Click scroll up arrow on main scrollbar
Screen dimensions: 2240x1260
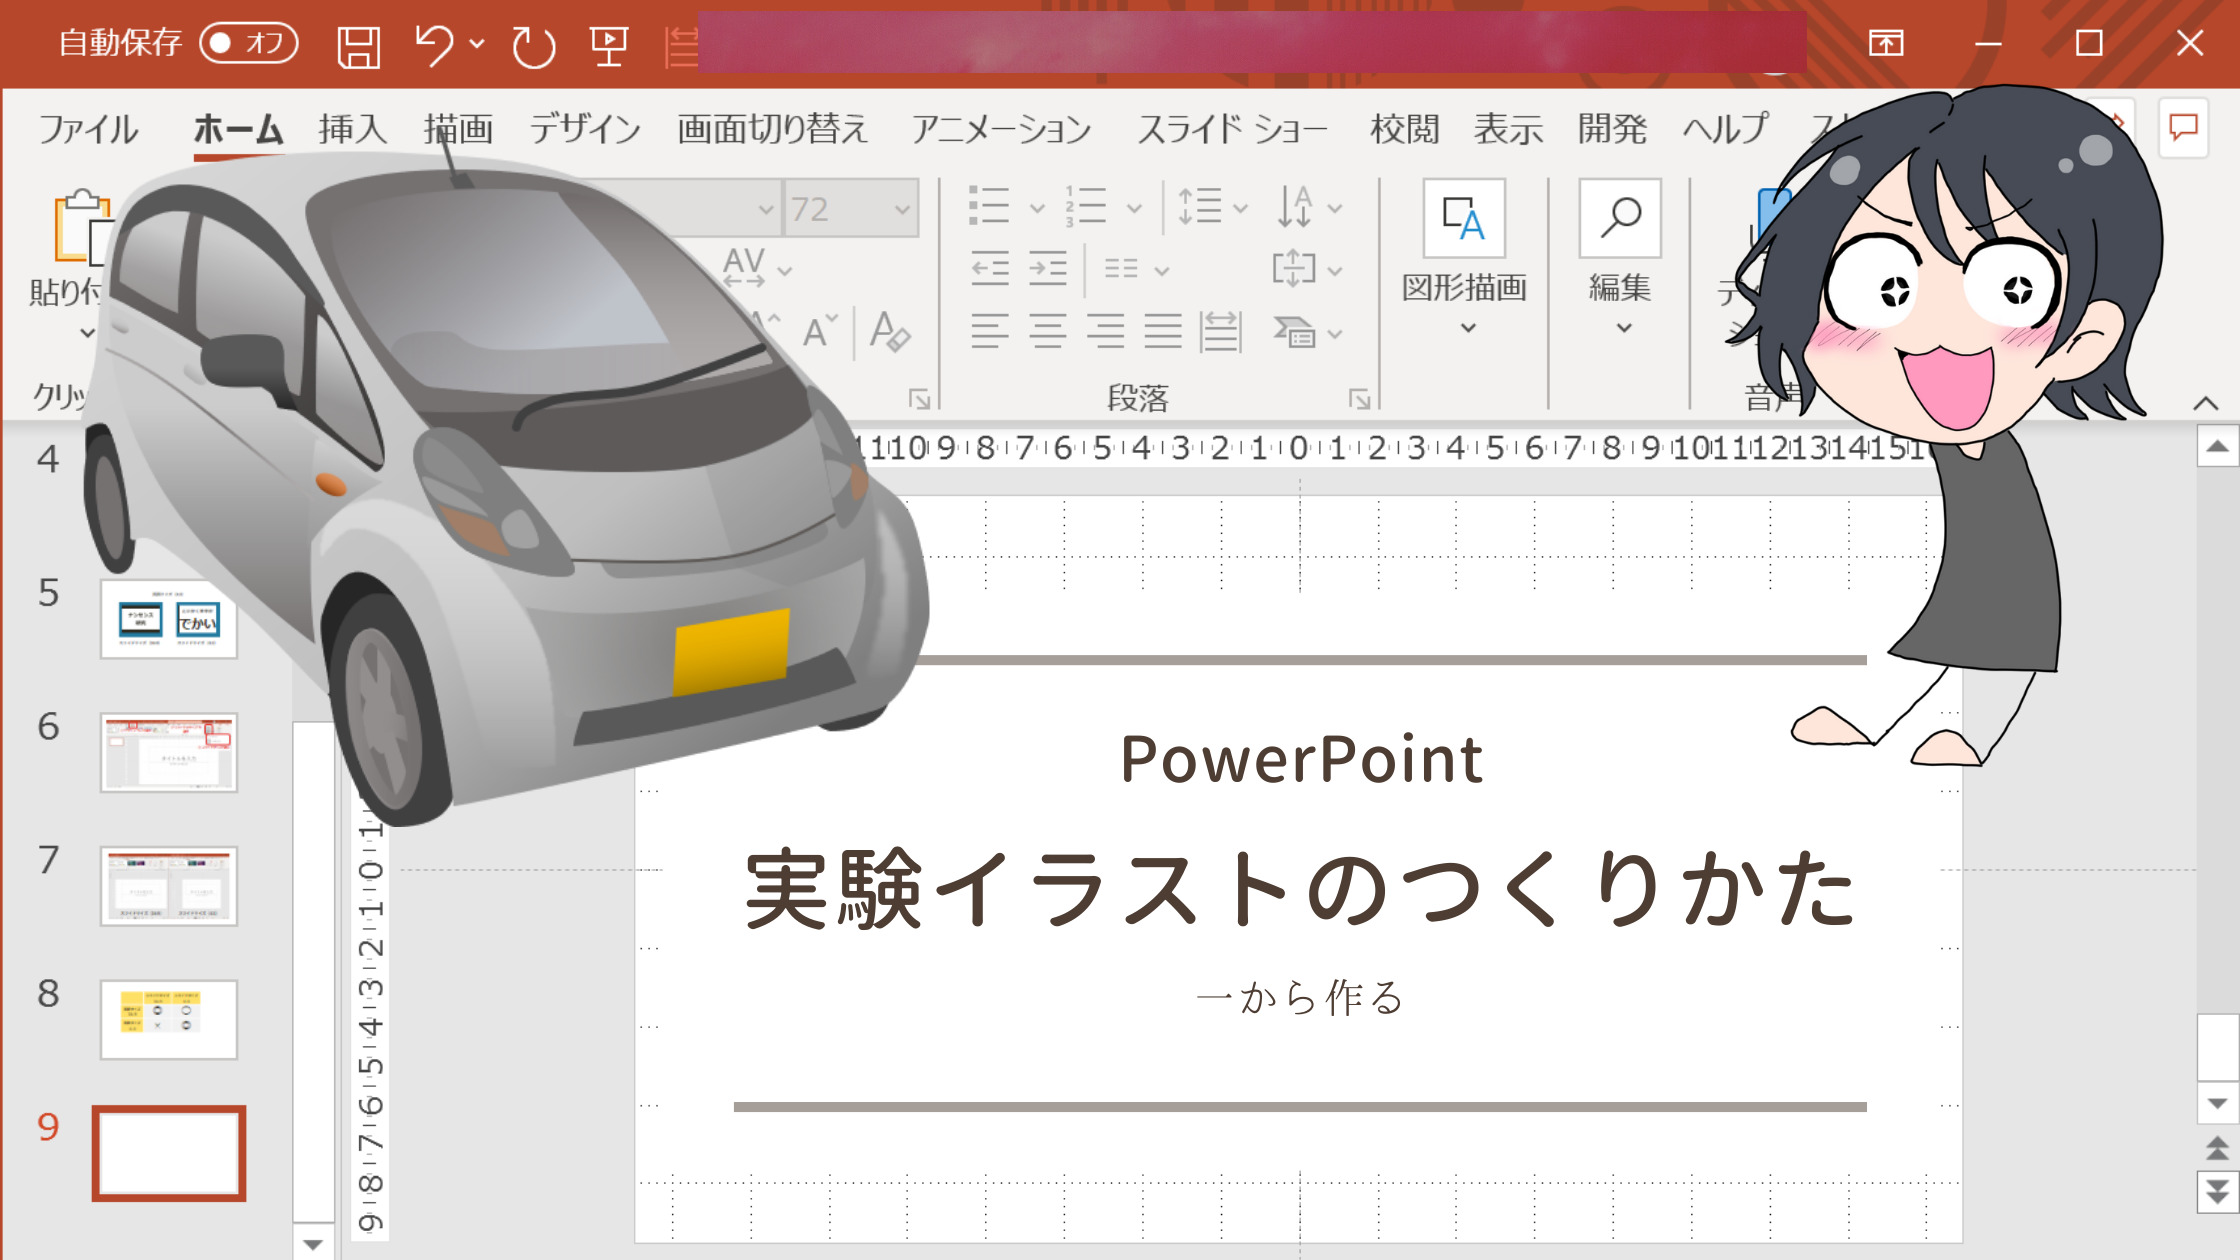click(2217, 446)
